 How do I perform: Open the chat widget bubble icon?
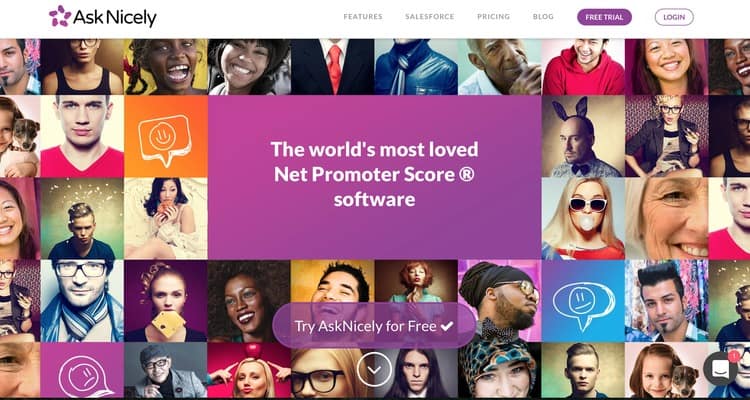tap(720, 368)
